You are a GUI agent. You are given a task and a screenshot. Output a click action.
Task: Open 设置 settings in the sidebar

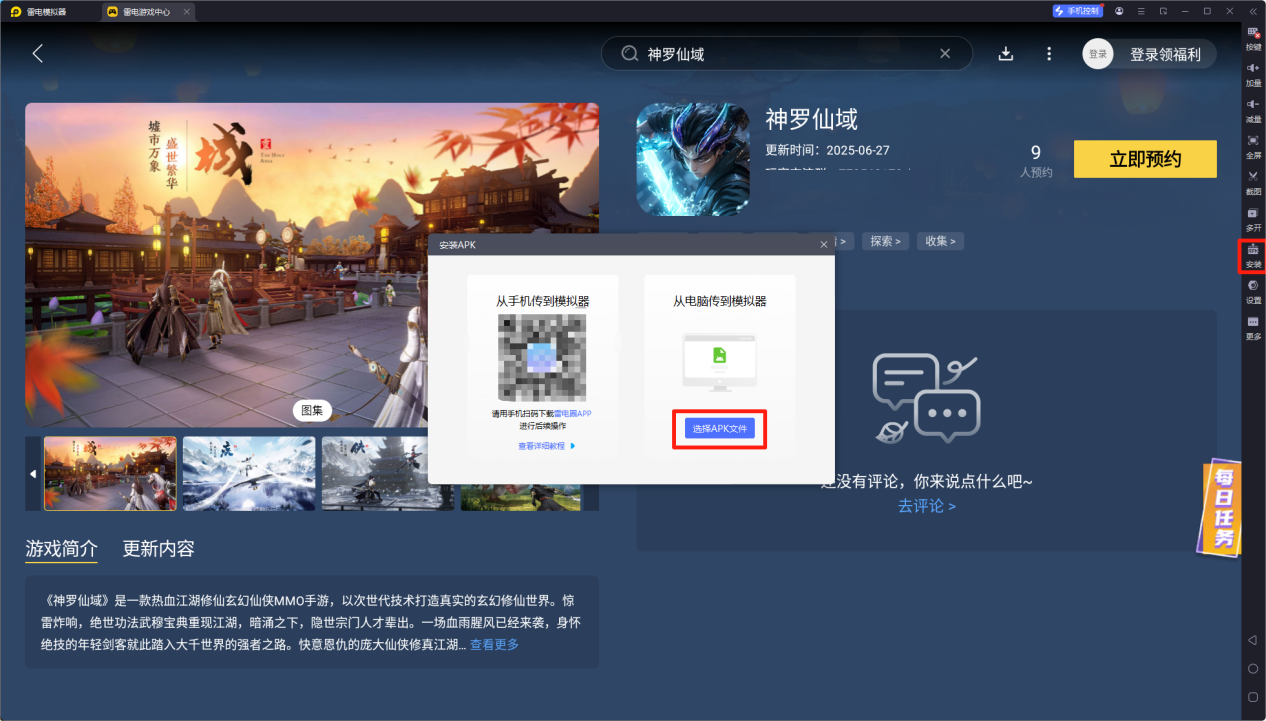tap(1253, 292)
